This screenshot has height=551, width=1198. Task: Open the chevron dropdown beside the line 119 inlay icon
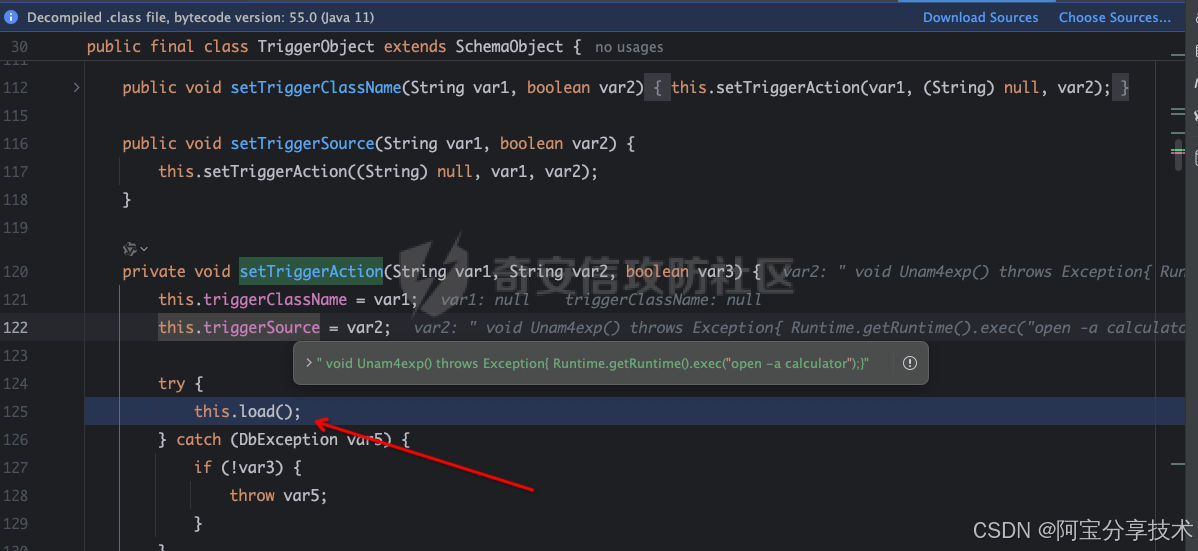(144, 248)
